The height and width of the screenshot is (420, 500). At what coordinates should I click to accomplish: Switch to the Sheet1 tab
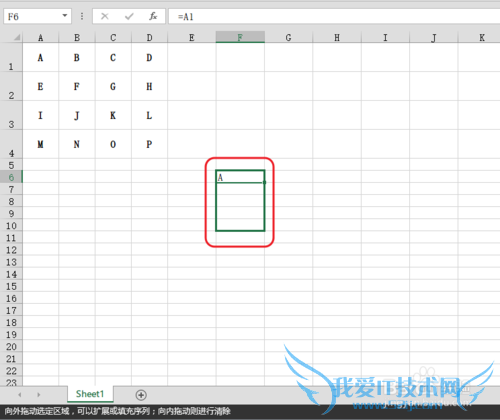[90, 394]
